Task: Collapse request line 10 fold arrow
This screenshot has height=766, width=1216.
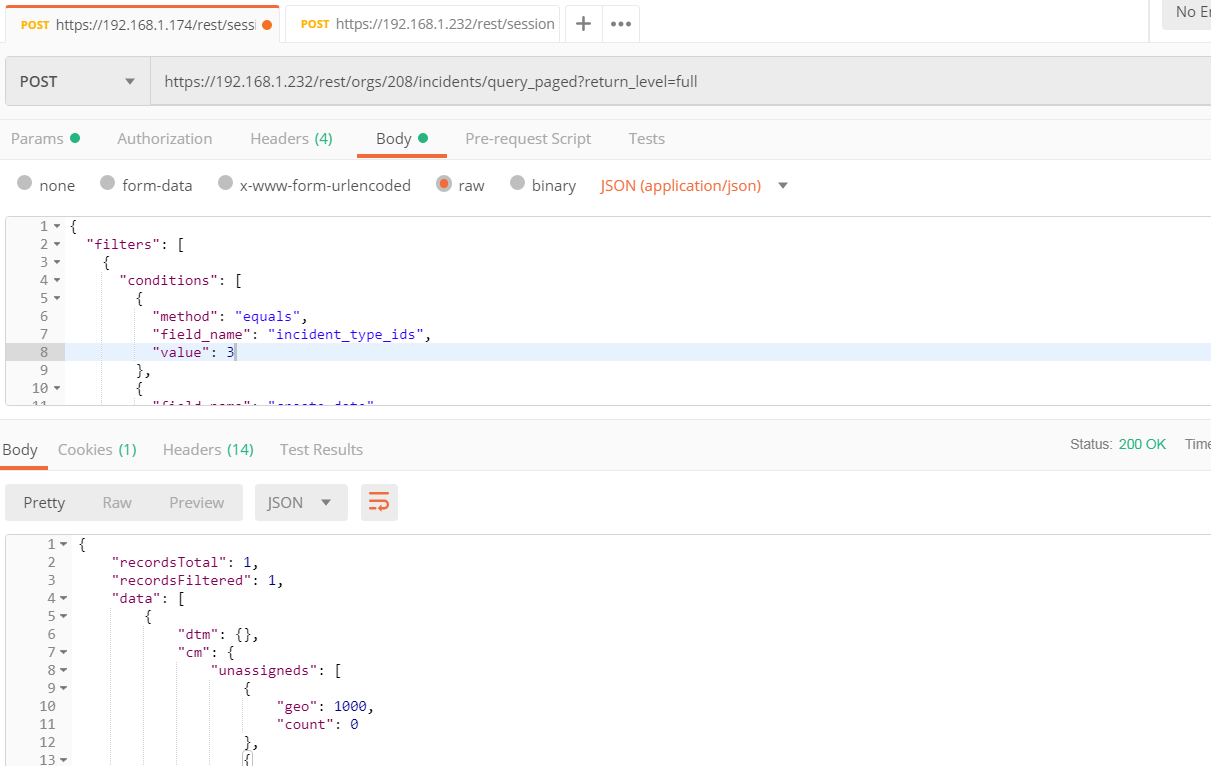Action: (57, 388)
